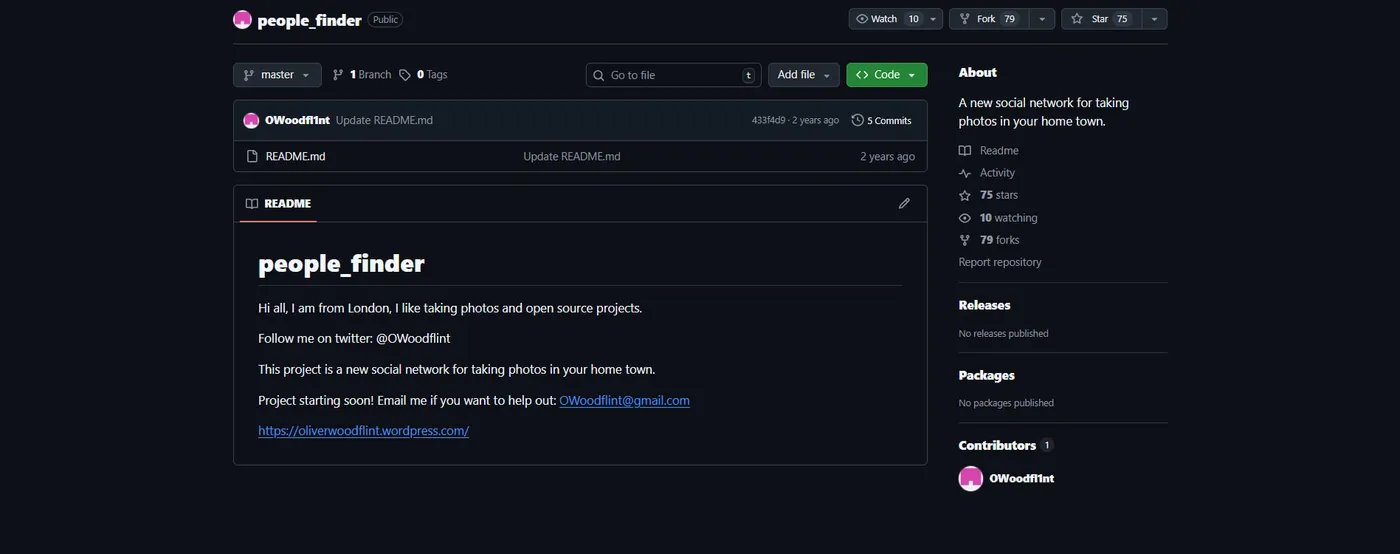Open the Readme link in About sidebar
The image size is (1400, 554).
(x=989, y=151)
